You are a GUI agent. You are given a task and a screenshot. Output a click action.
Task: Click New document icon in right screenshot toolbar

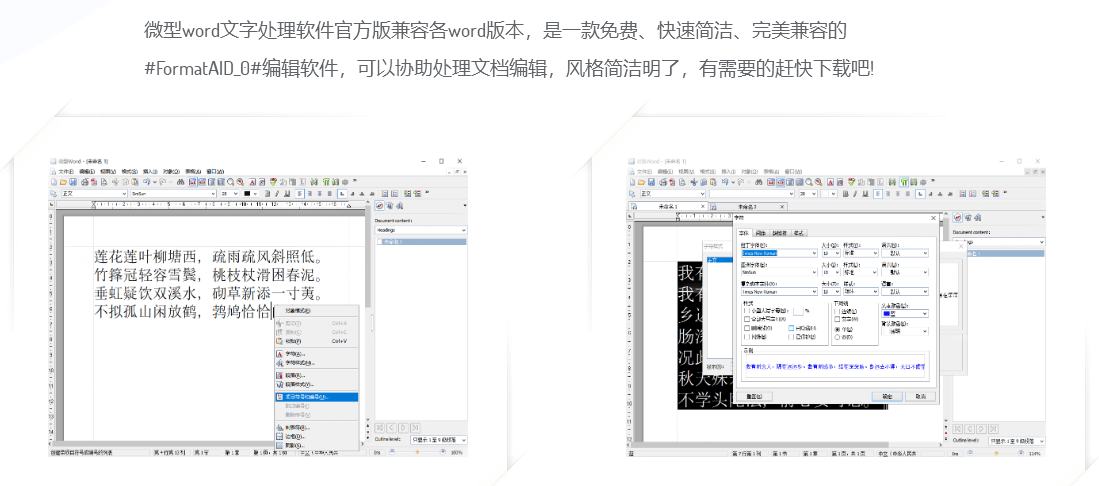click(632, 182)
